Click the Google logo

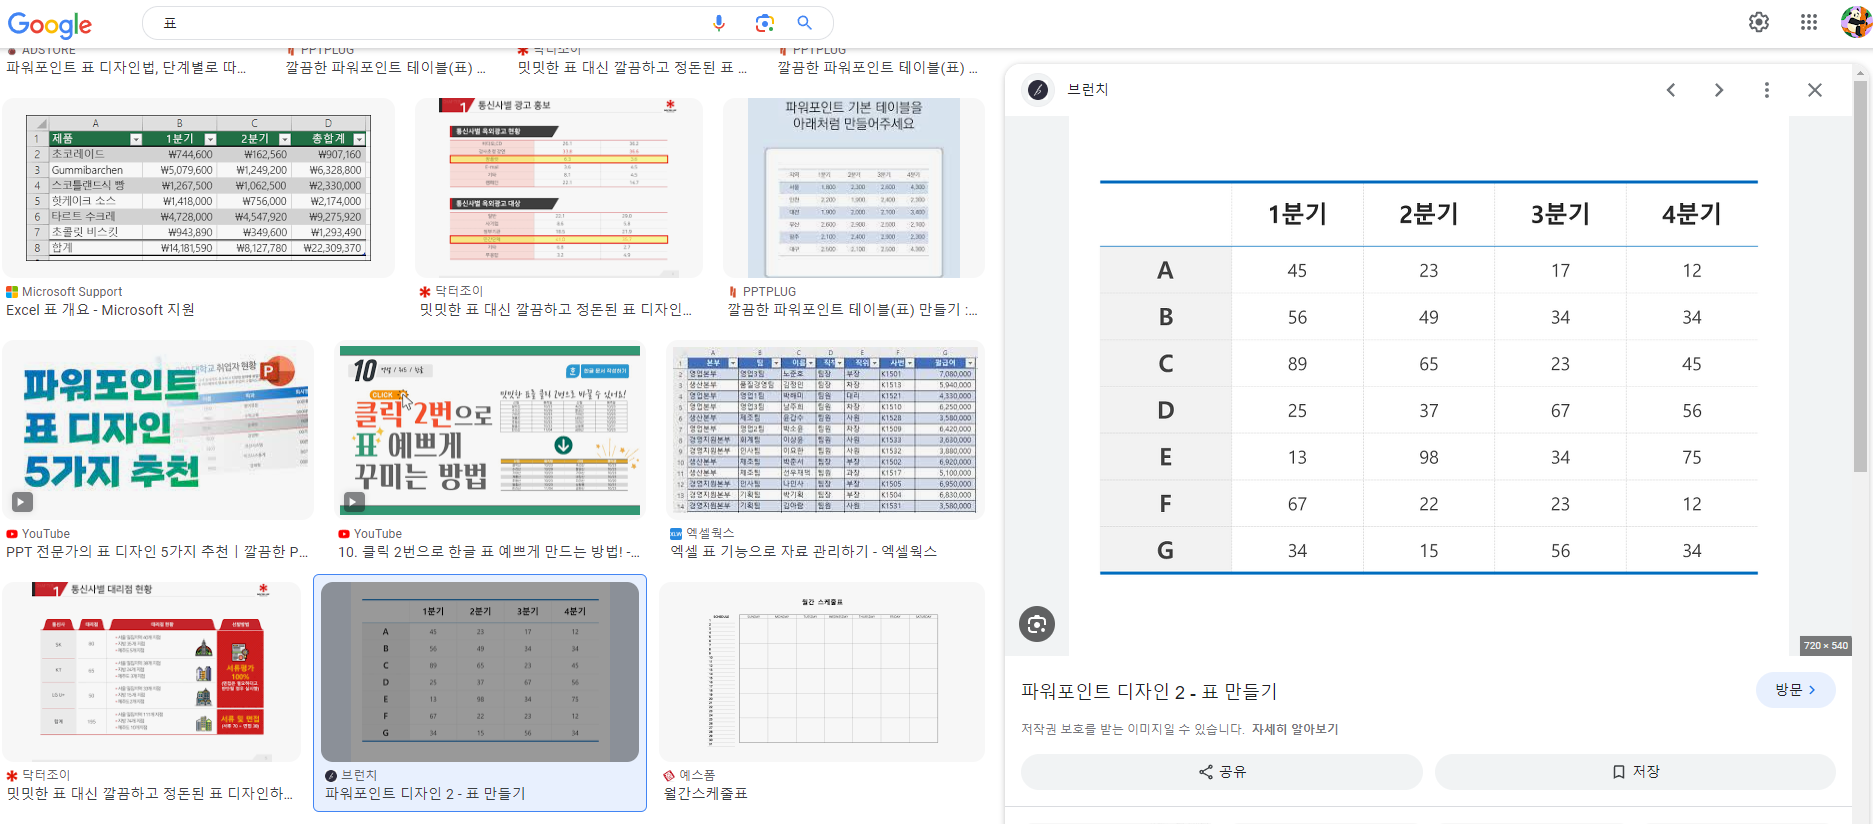pos(50,24)
